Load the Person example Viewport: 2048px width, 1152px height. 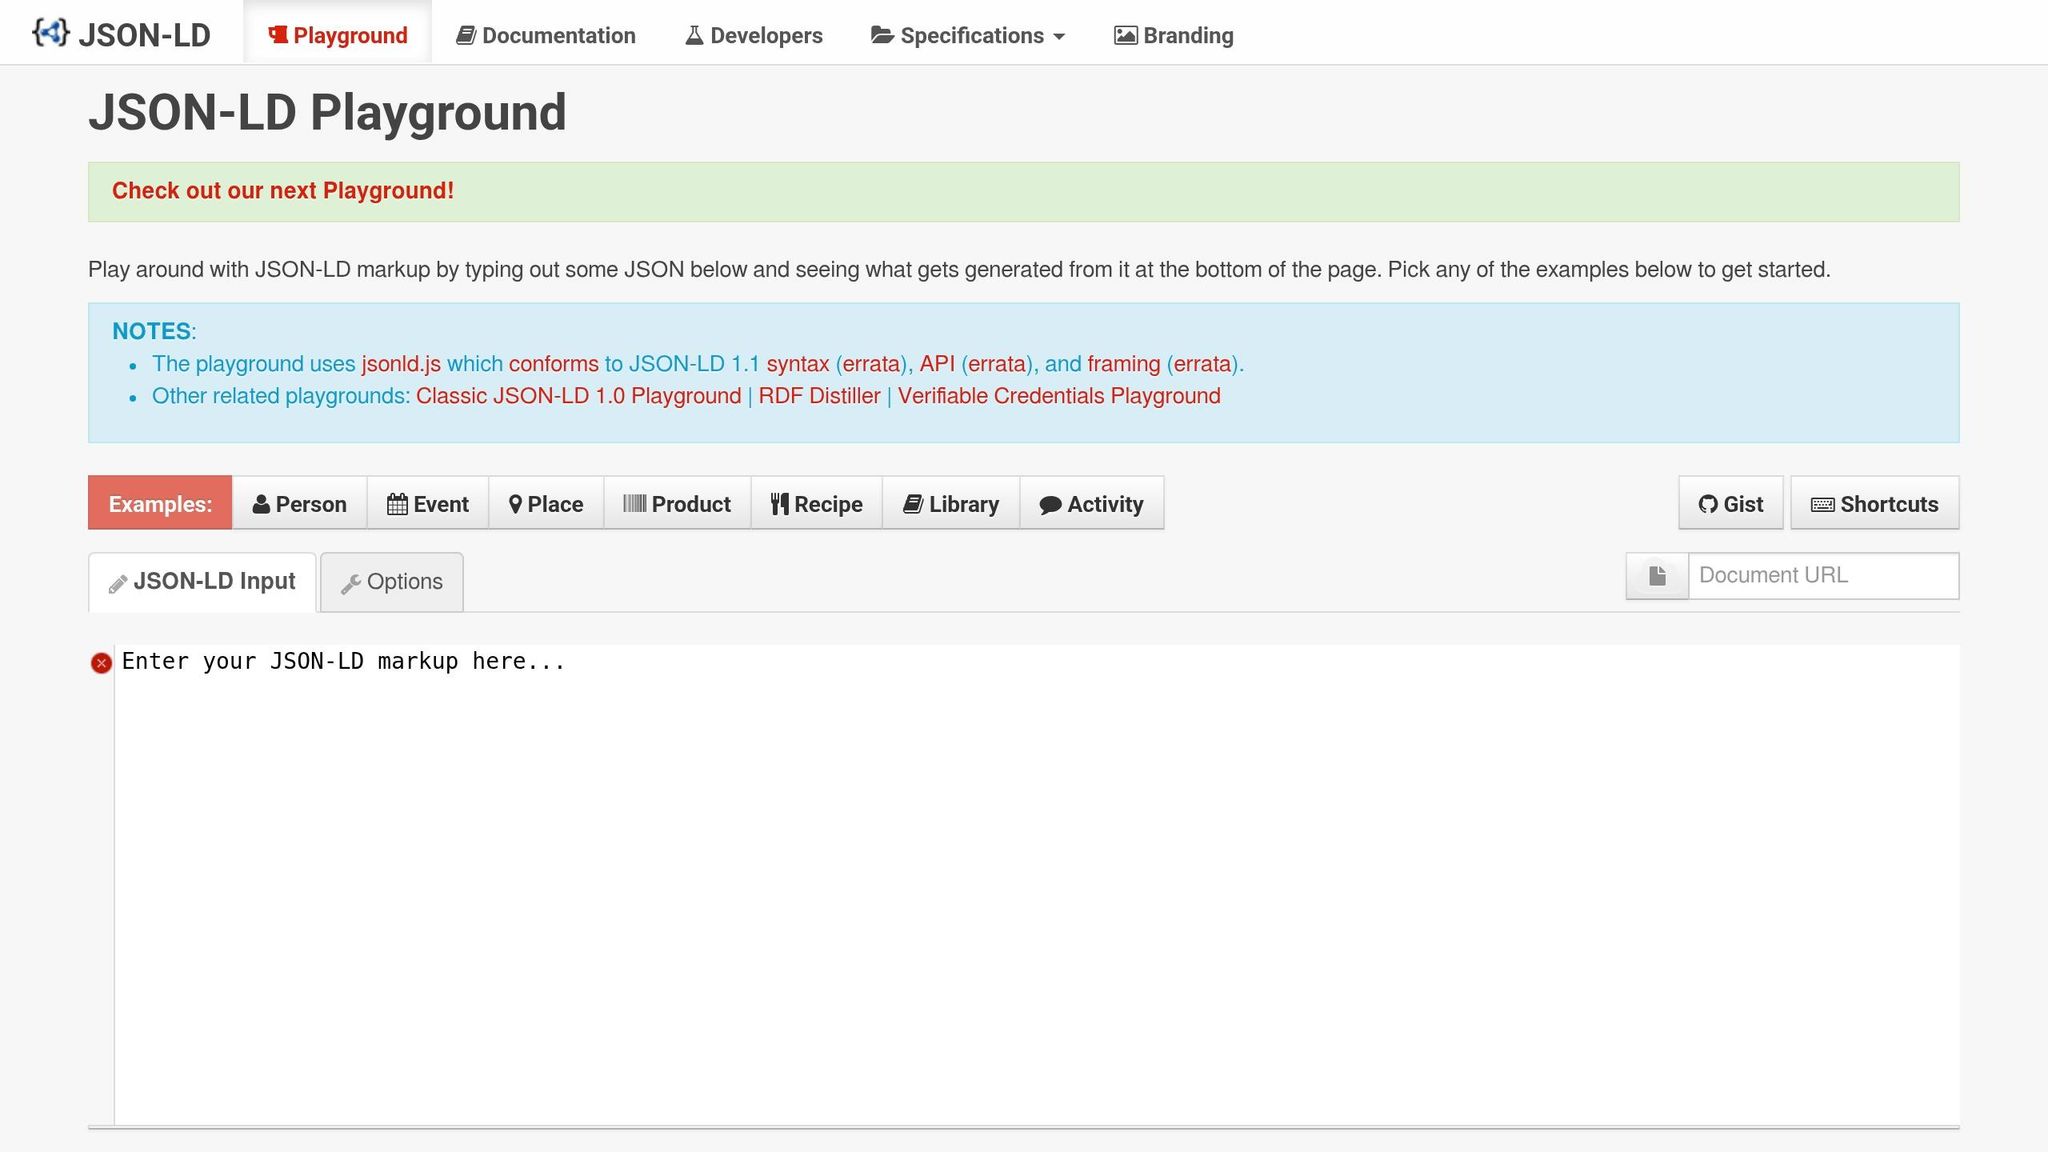click(300, 503)
